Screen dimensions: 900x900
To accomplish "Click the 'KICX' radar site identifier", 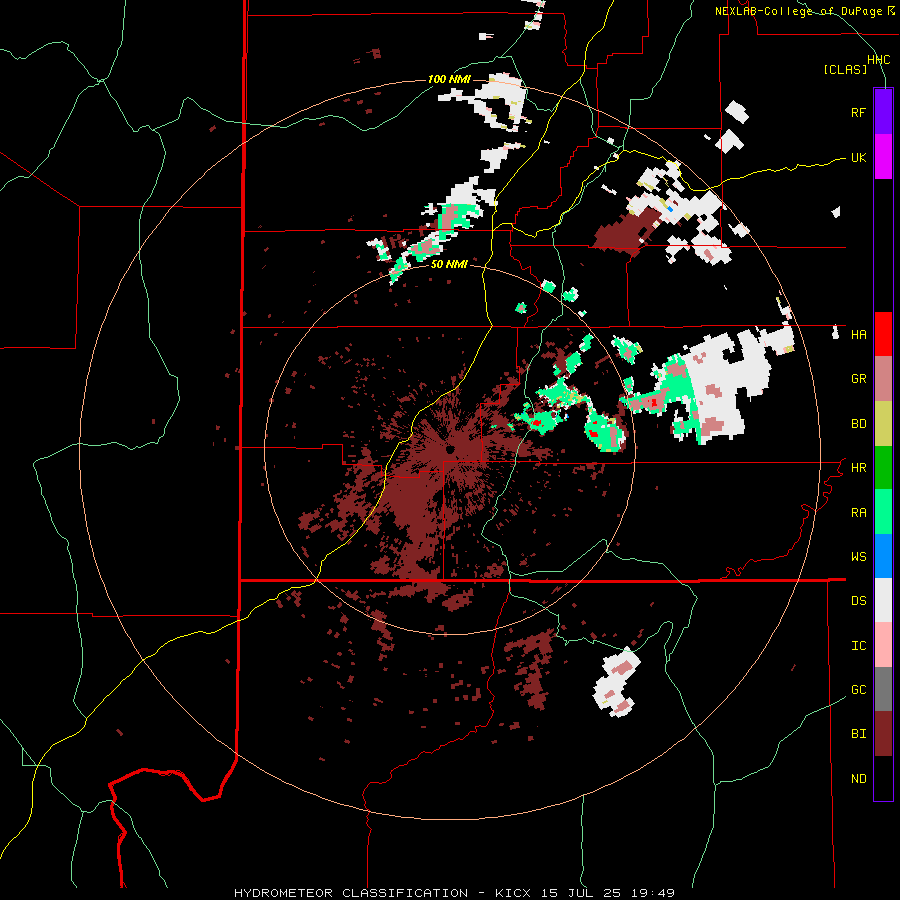I will point(514,893).
